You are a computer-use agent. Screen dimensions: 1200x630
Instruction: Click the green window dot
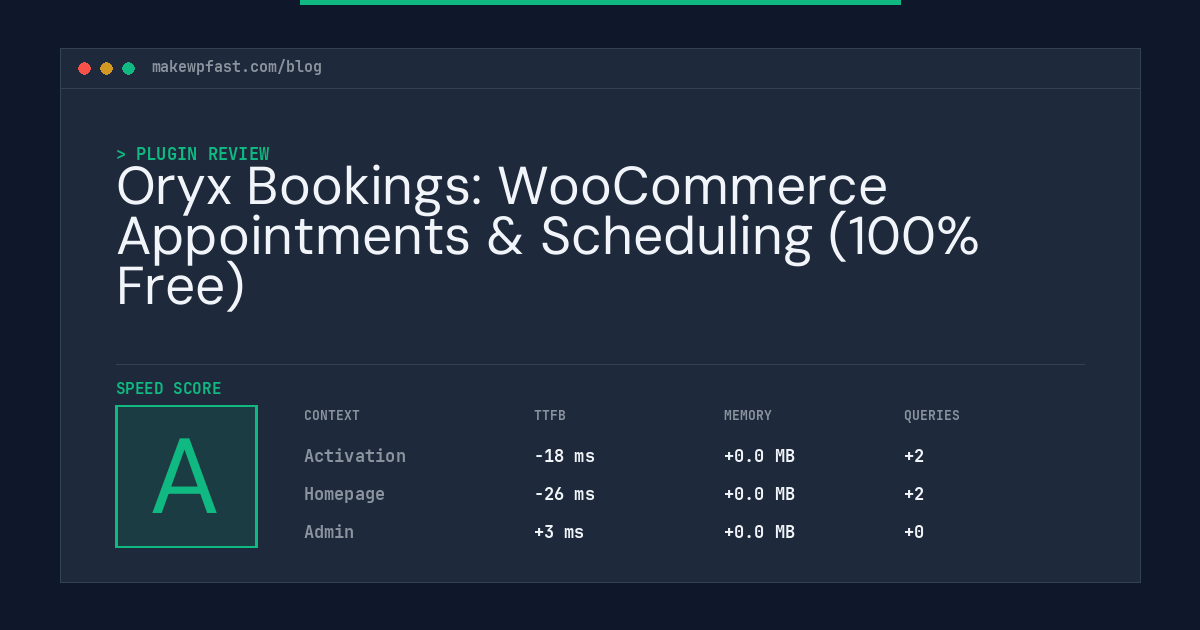point(128,68)
